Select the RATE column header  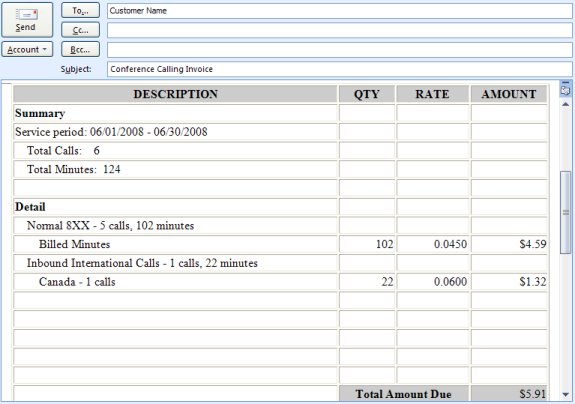tap(432, 94)
